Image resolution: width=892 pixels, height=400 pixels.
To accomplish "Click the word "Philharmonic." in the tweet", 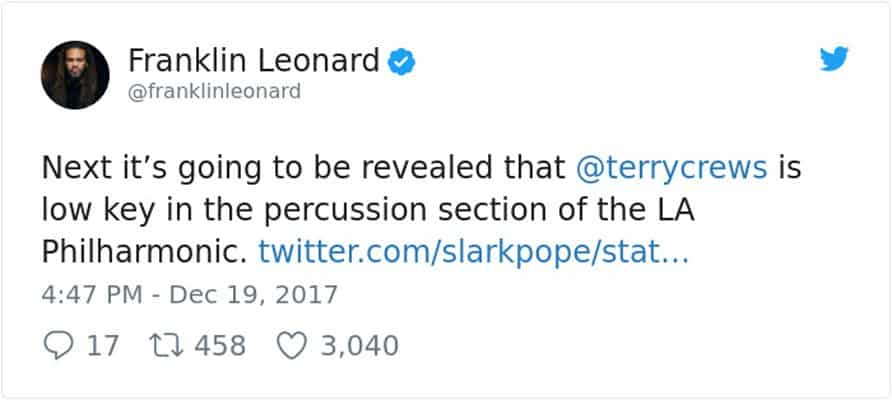I will click(144, 252).
